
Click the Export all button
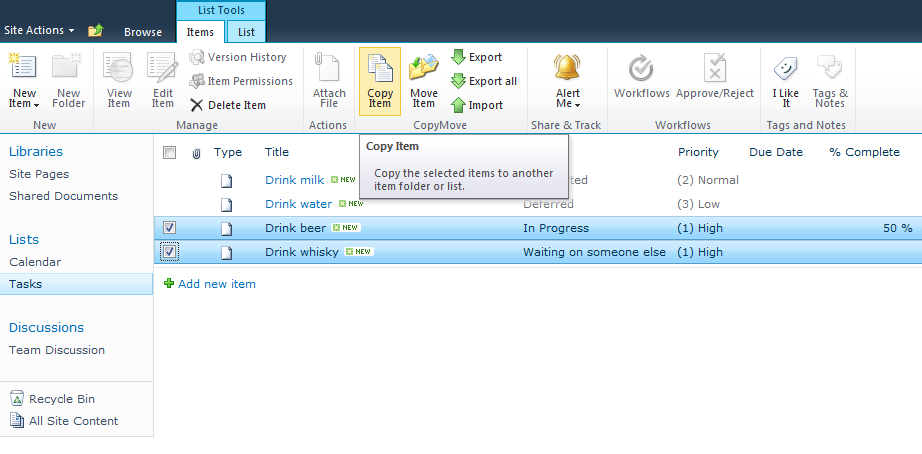pyautogui.click(x=484, y=81)
